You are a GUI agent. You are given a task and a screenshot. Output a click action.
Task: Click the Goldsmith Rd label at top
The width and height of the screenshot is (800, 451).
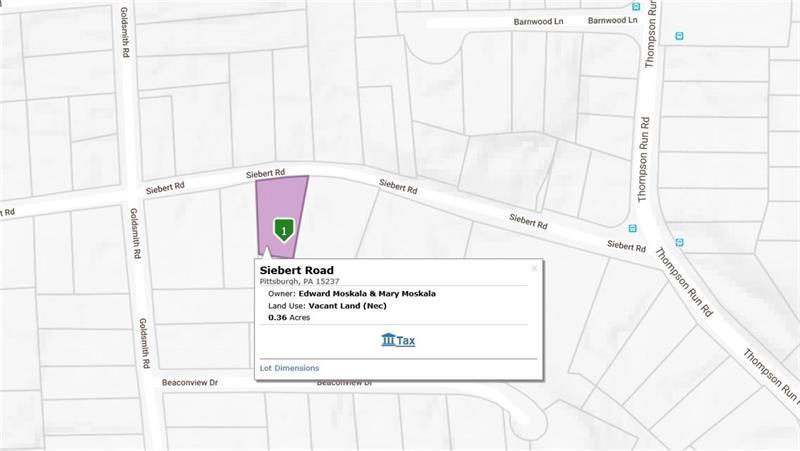[124, 32]
